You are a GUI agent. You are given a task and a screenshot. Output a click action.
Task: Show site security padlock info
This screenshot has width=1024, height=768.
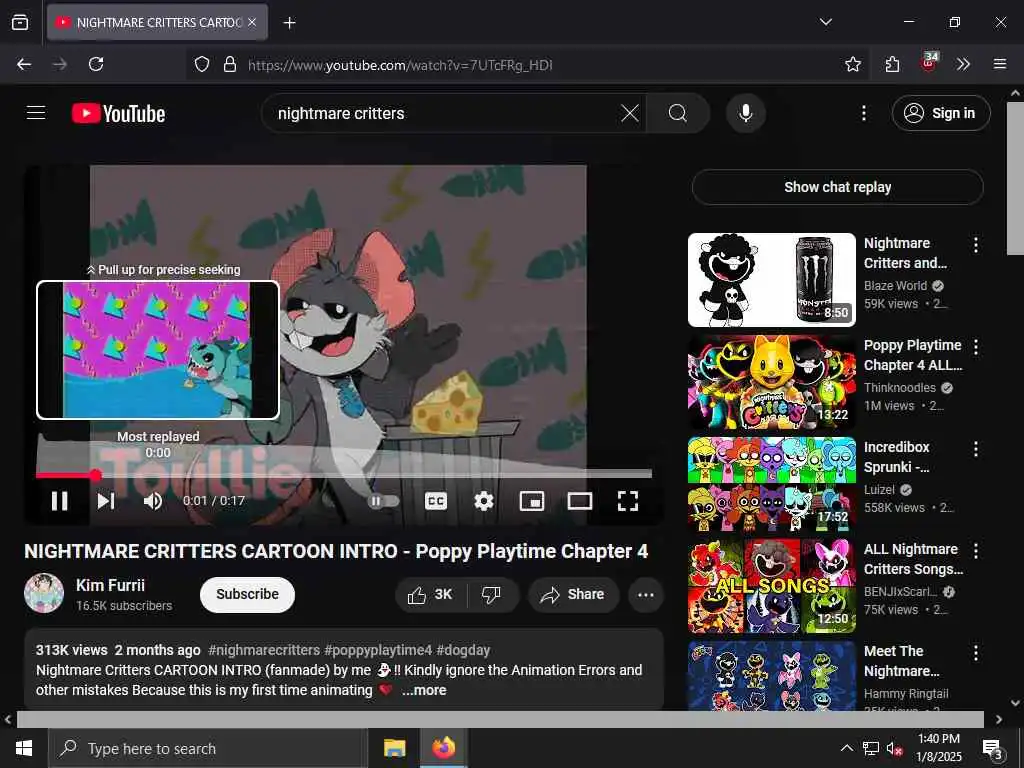point(229,64)
